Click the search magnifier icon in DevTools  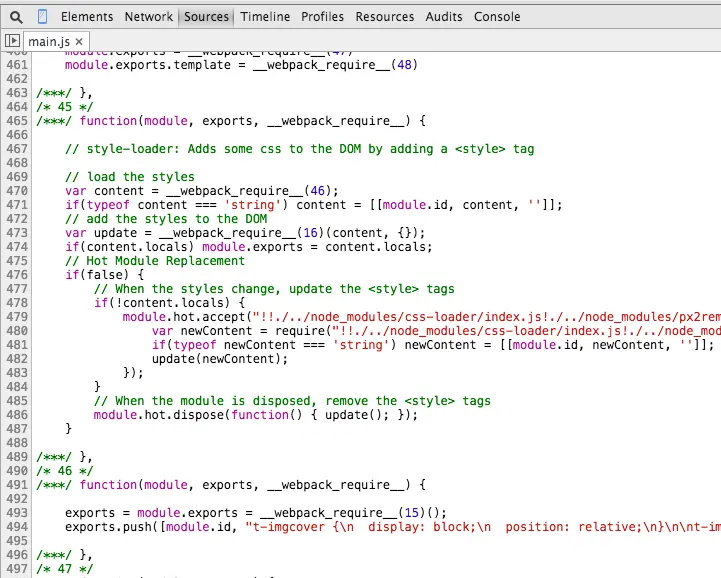pyautogui.click(x=16, y=17)
